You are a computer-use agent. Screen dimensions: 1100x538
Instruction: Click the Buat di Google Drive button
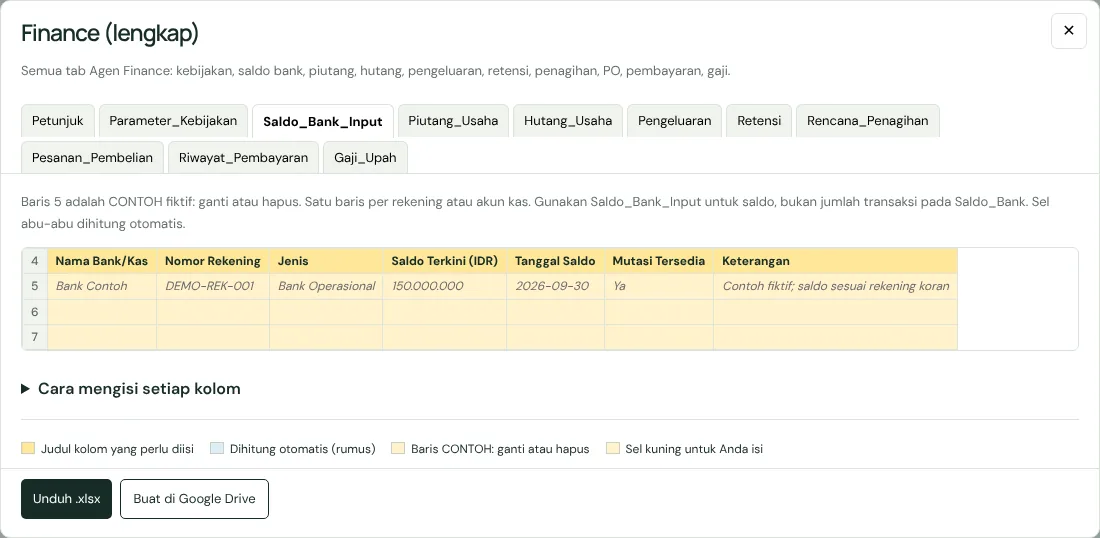[194, 499]
